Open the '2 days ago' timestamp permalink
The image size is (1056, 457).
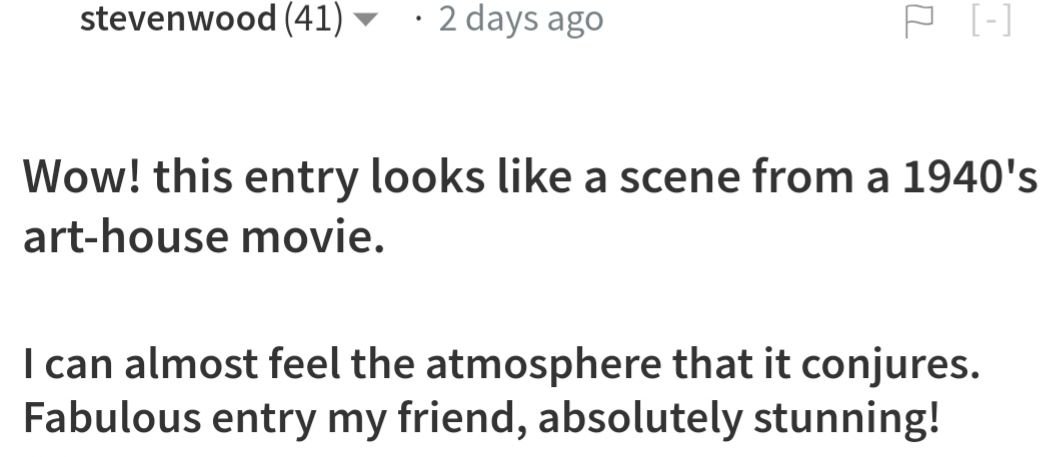click(x=521, y=19)
